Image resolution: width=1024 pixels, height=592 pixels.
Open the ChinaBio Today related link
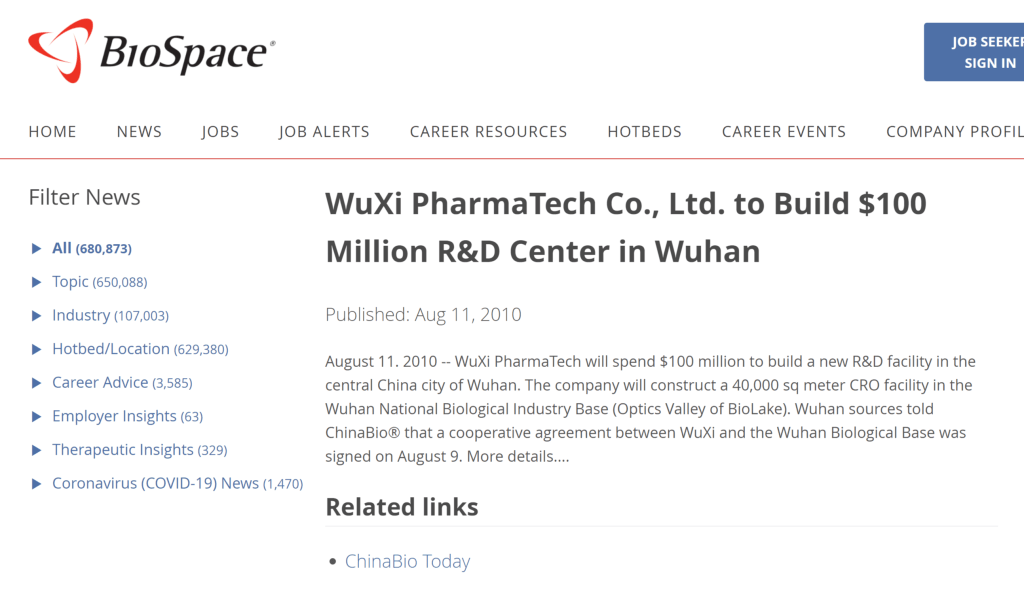407,562
